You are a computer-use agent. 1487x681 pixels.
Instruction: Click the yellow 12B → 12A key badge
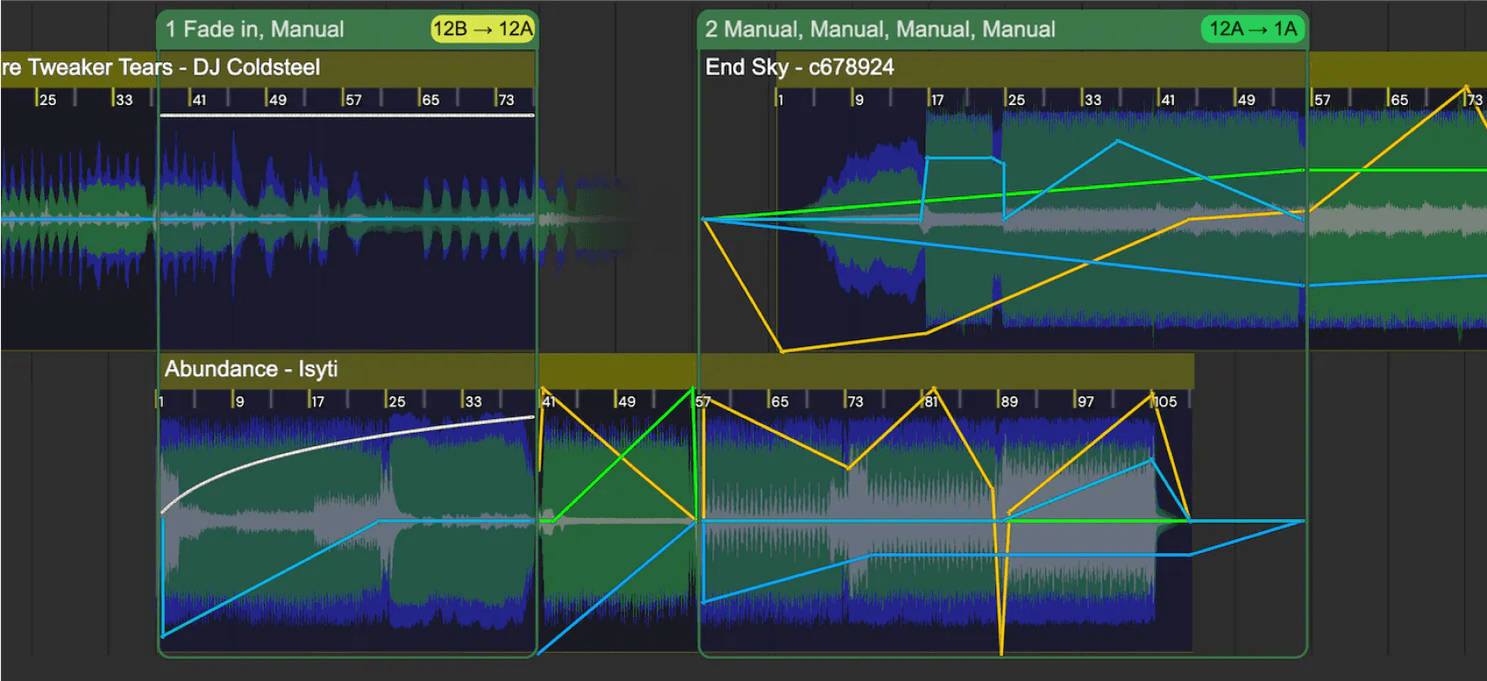click(x=483, y=29)
